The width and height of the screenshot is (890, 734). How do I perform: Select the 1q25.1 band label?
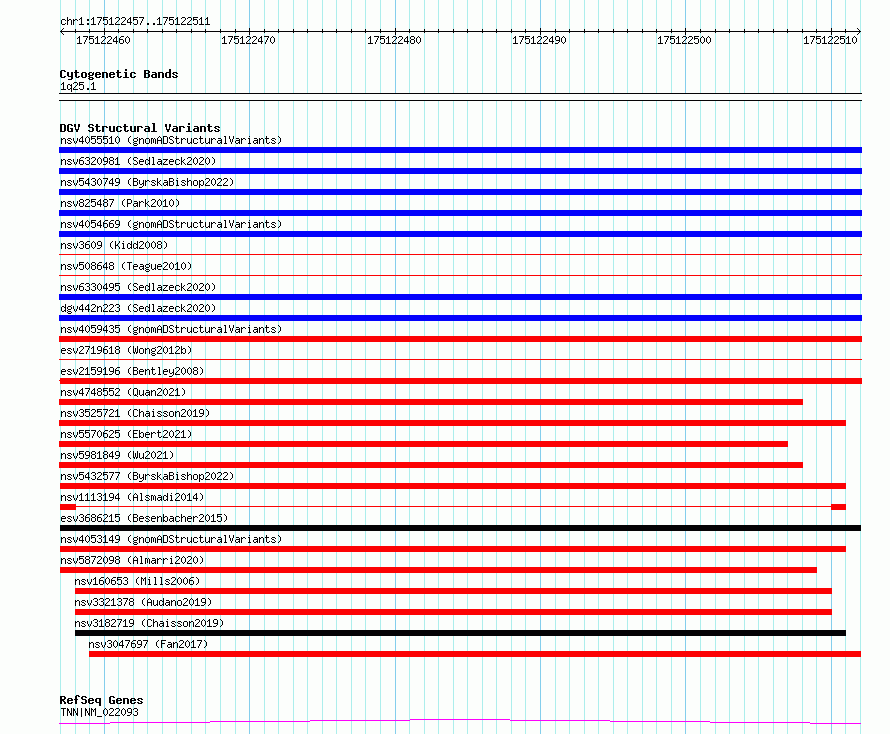pyautogui.click(x=78, y=86)
